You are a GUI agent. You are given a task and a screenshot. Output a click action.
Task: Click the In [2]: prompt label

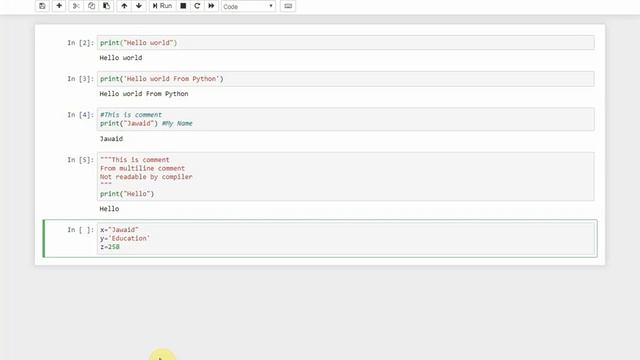pos(80,43)
